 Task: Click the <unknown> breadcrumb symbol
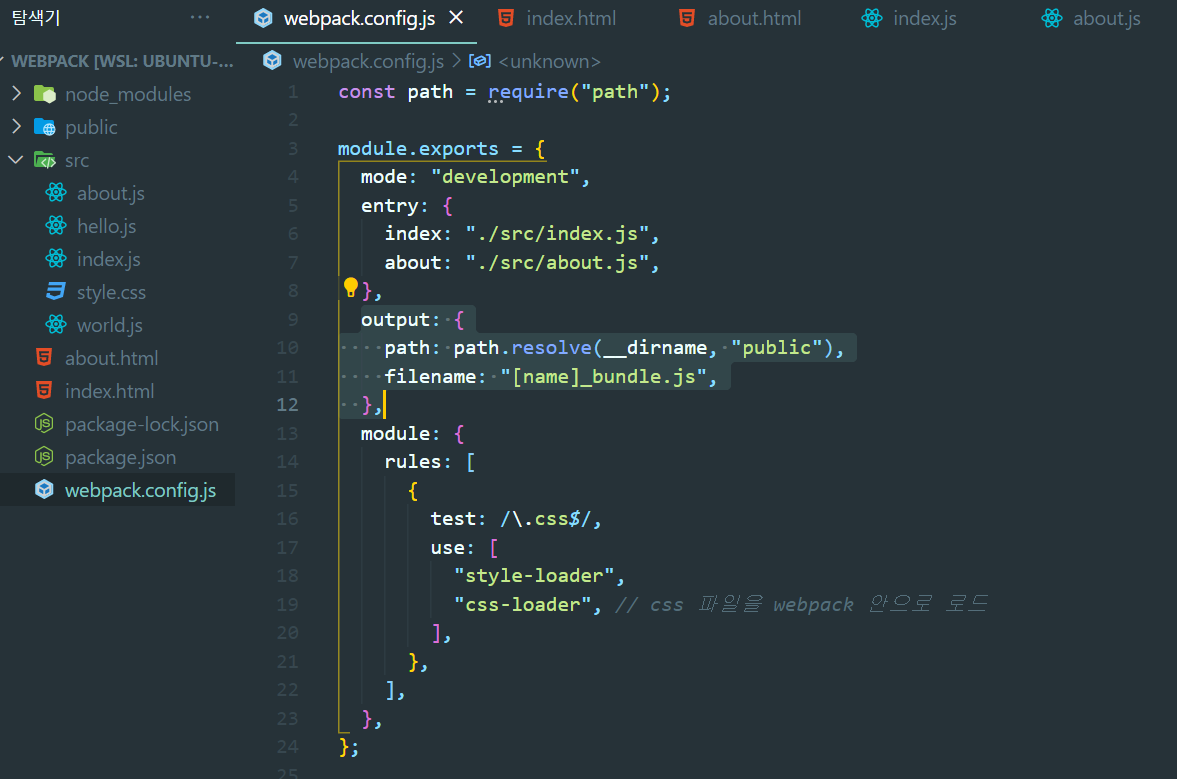coord(549,61)
